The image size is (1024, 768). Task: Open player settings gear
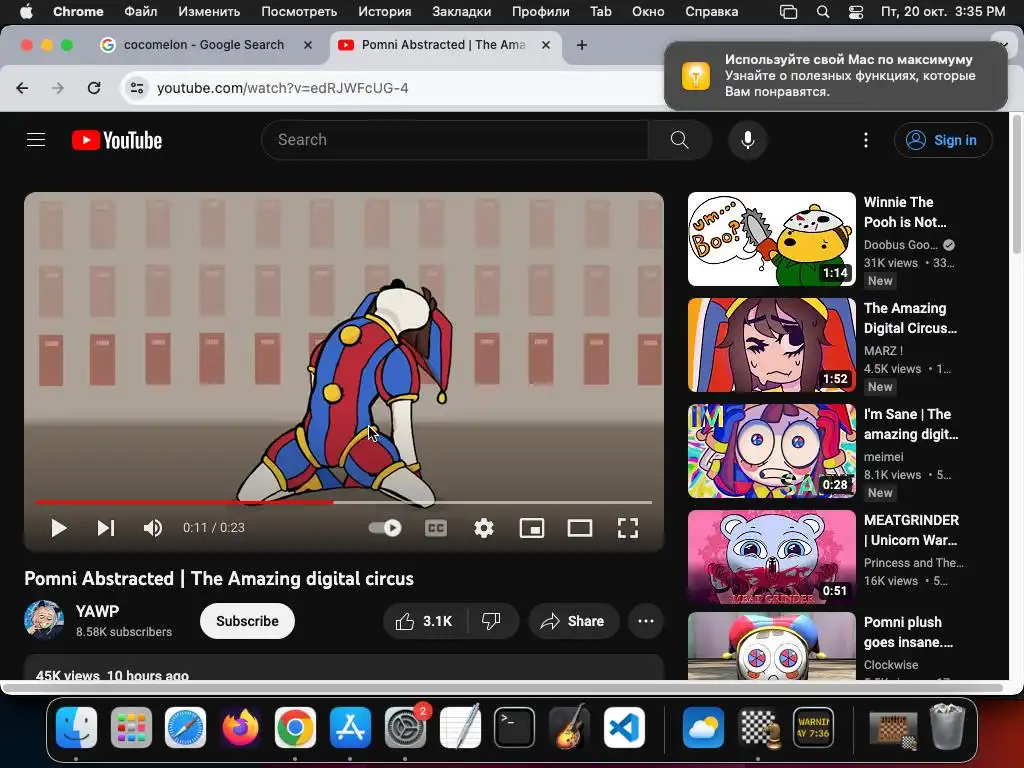(484, 528)
